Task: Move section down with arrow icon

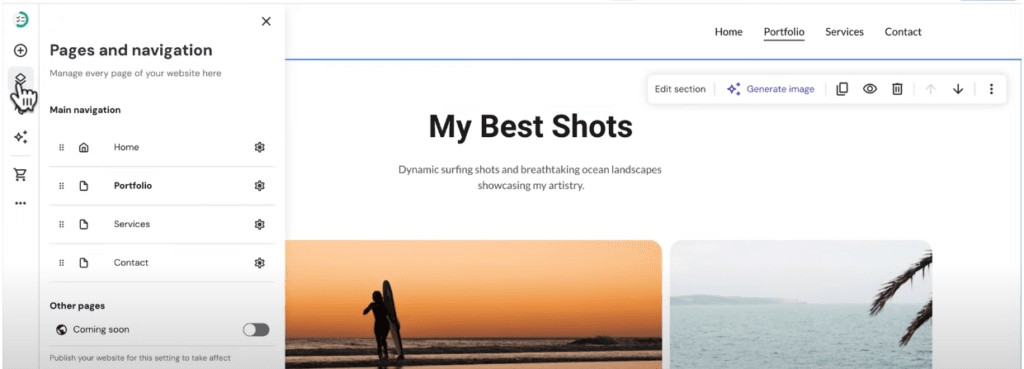Action: [958, 89]
